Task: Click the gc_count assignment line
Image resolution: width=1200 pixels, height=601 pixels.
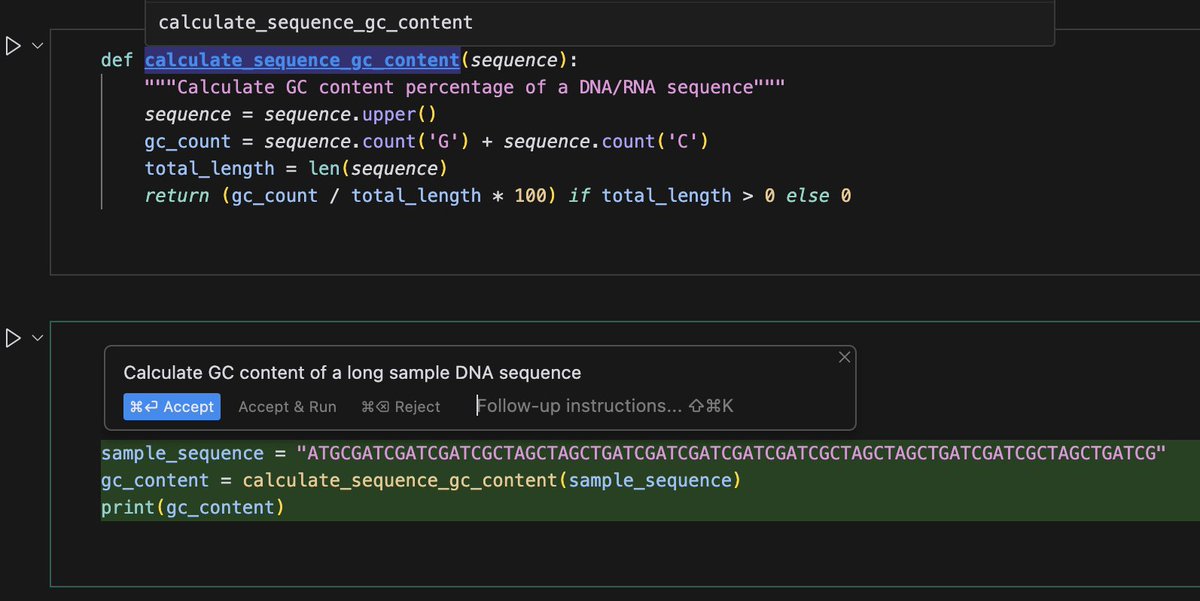Action: (x=427, y=141)
